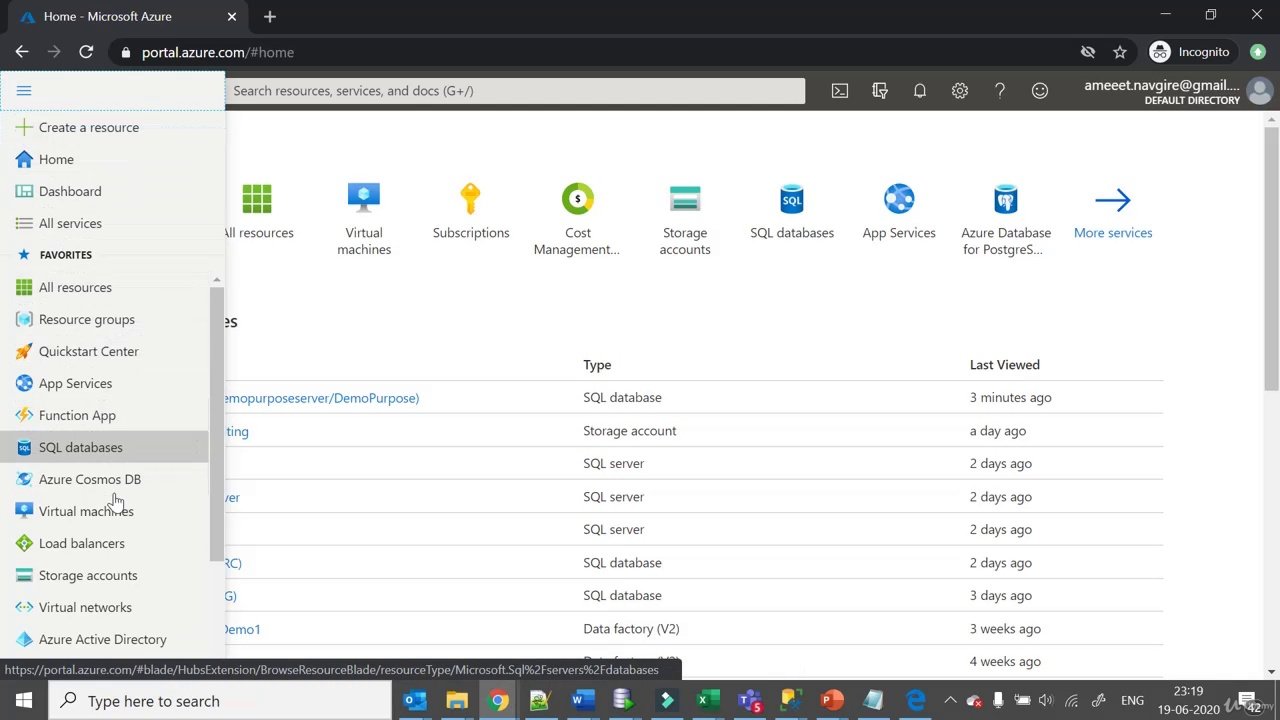Open portal settings gear icon
This screenshot has width=1280, height=720.
coord(960,91)
